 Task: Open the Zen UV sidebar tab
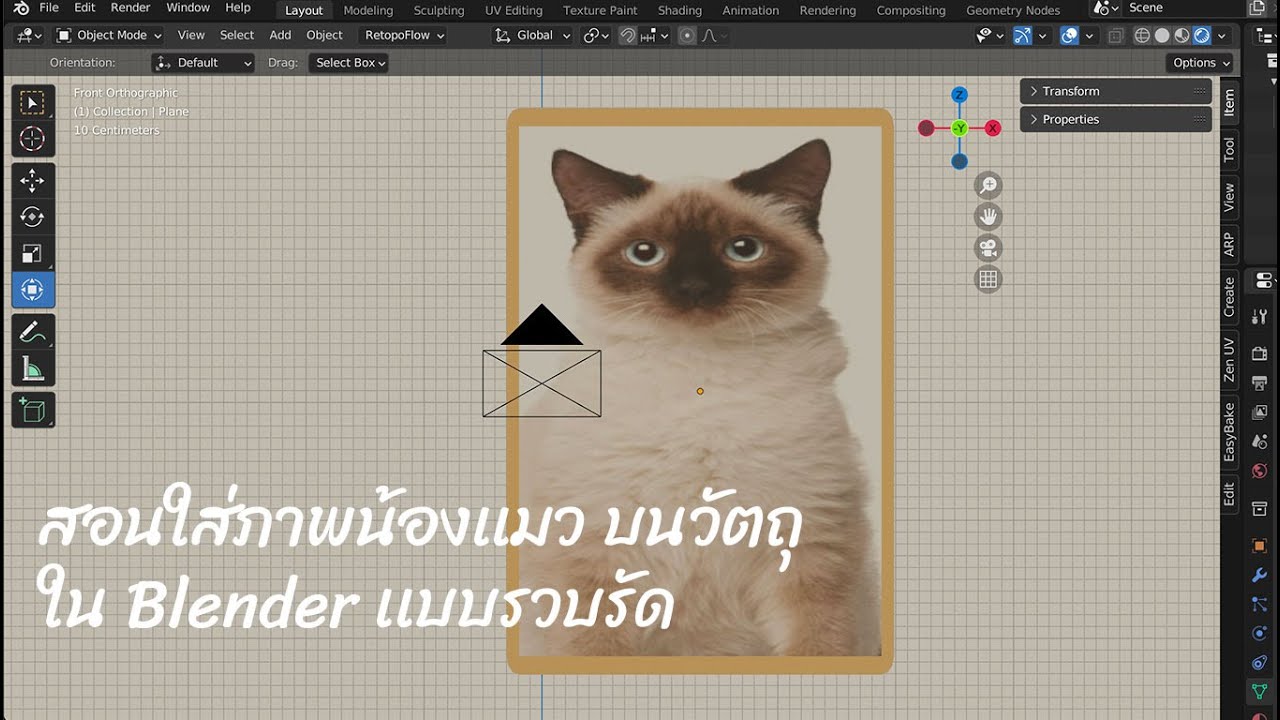pyautogui.click(x=1229, y=360)
